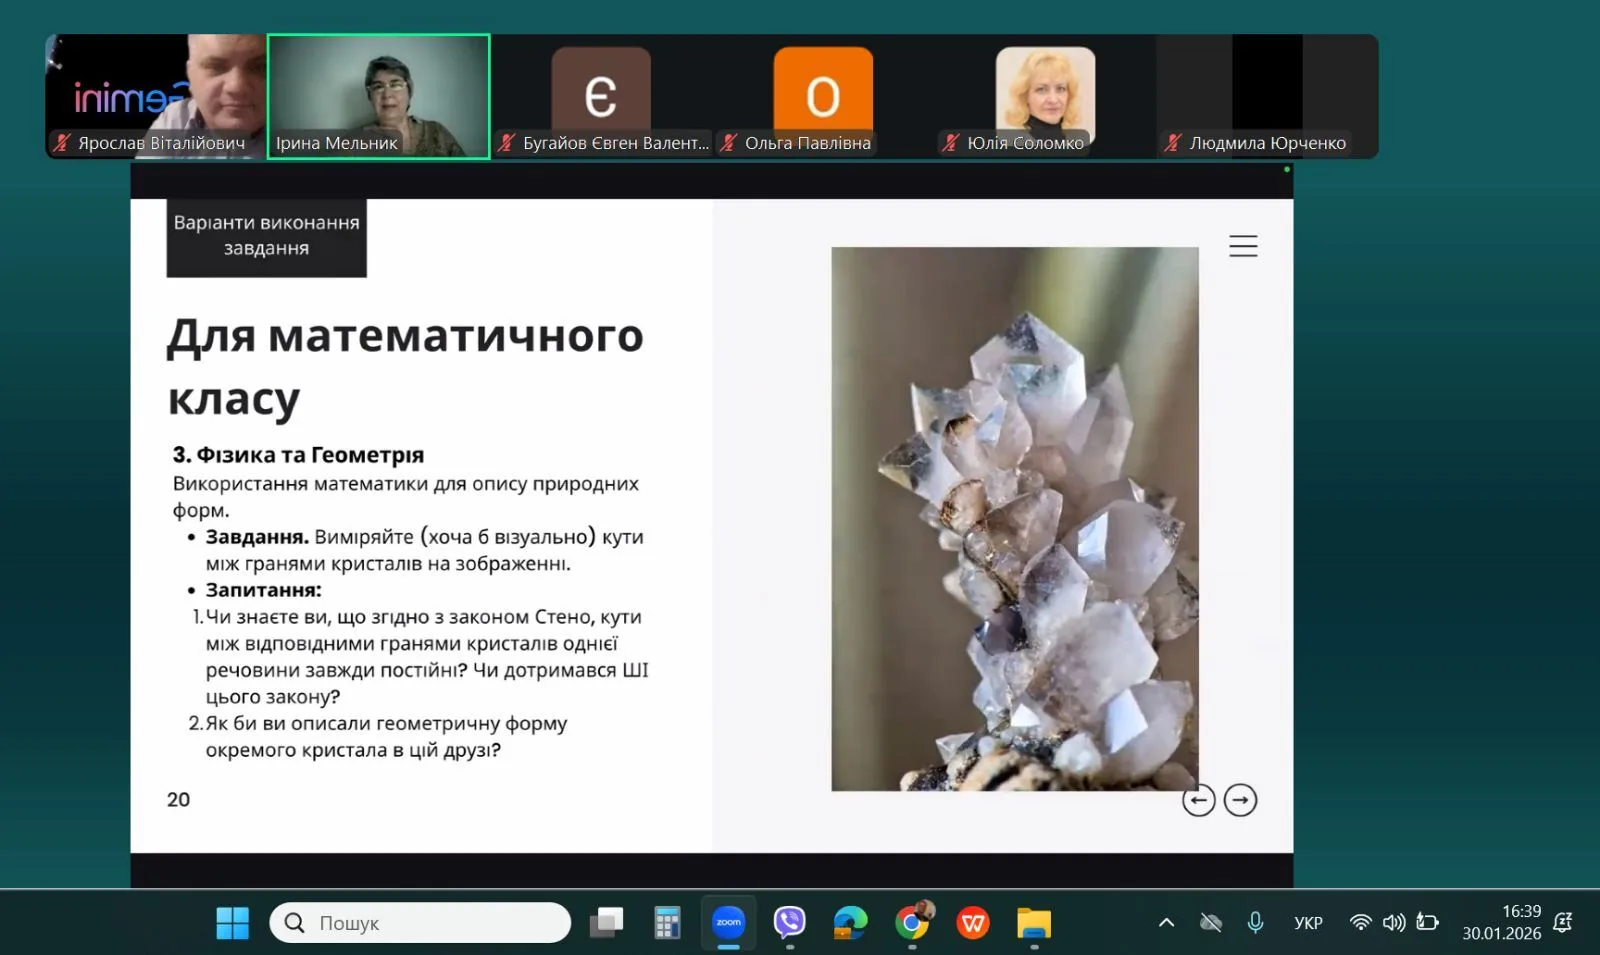Click the cloud sync off tray icon
The height and width of the screenshot is (955, 1600).
pos(1210,923)
